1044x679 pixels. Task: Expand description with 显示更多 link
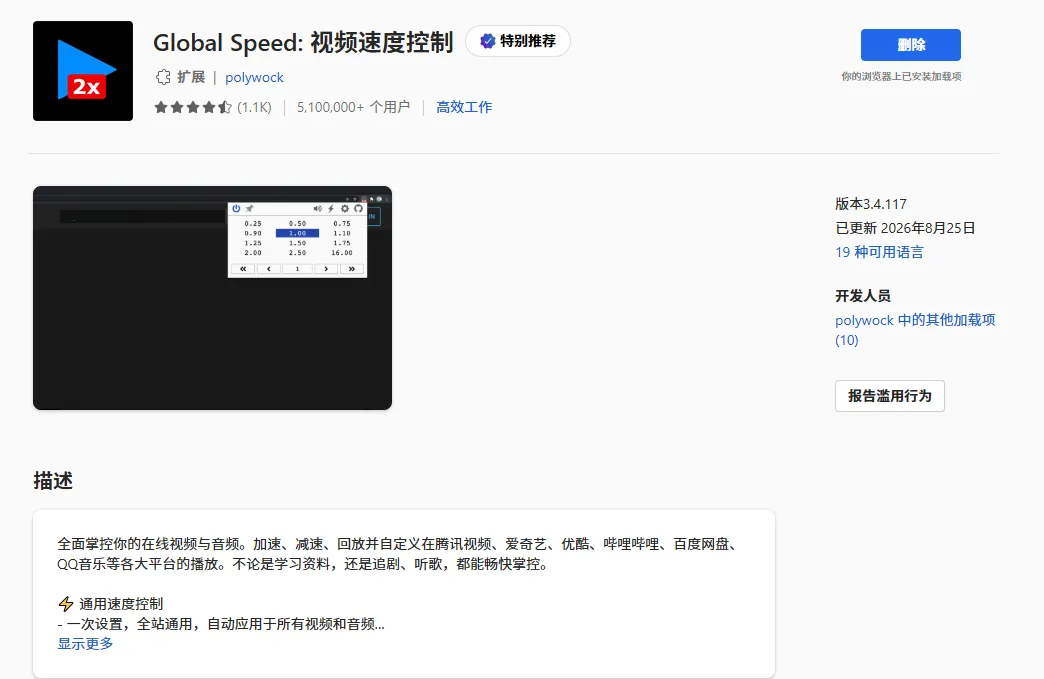[85, 644]
